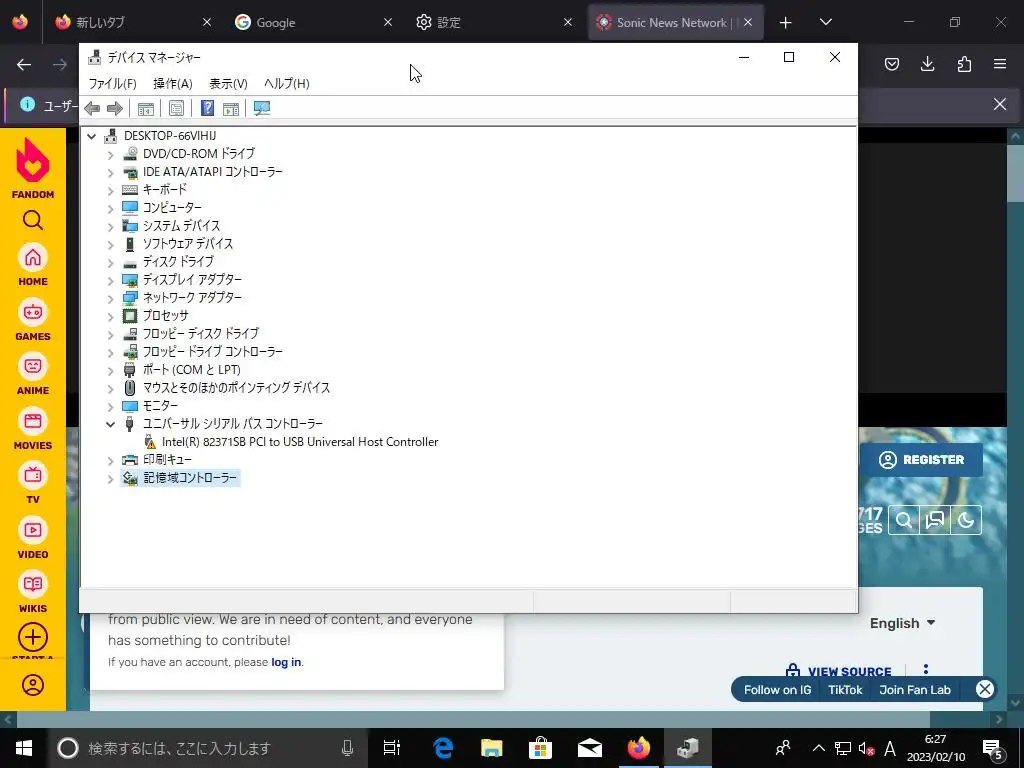Dismiss the Follow on IG banner
Screen dimensions: 1024x768
pos(985,689)
